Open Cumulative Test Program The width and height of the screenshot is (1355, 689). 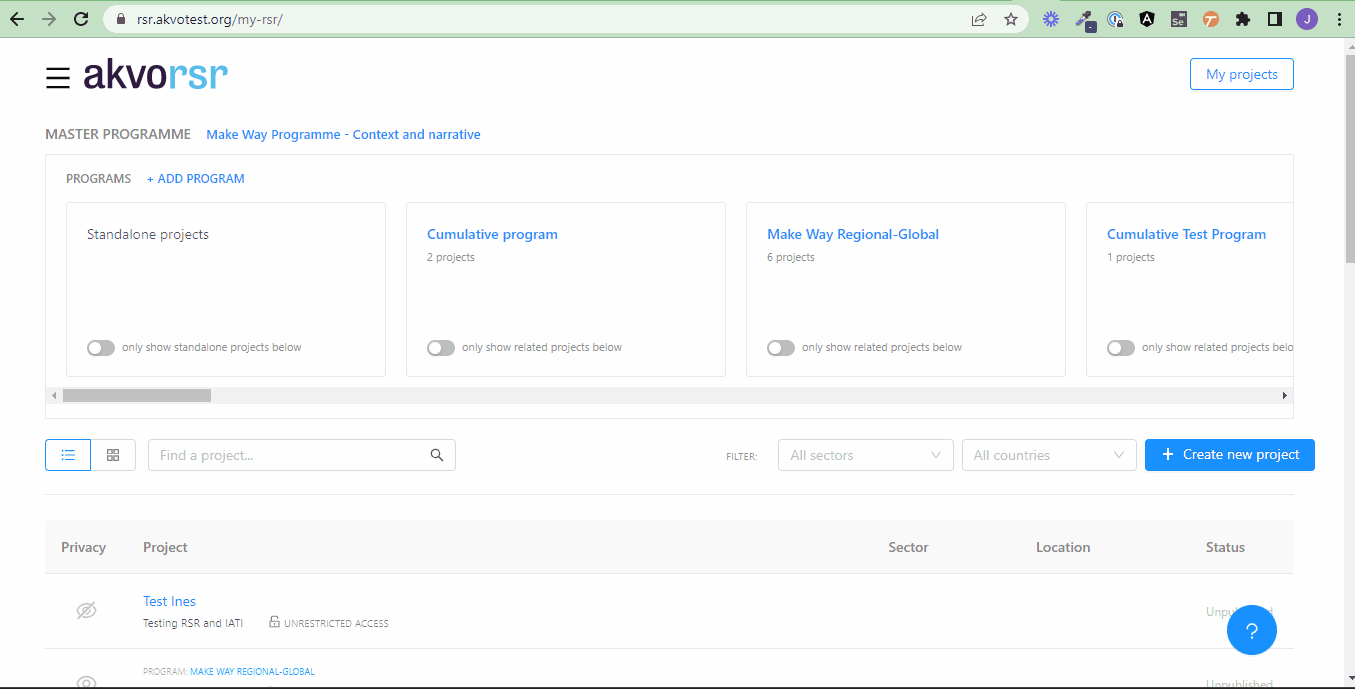click(1186, 234)
